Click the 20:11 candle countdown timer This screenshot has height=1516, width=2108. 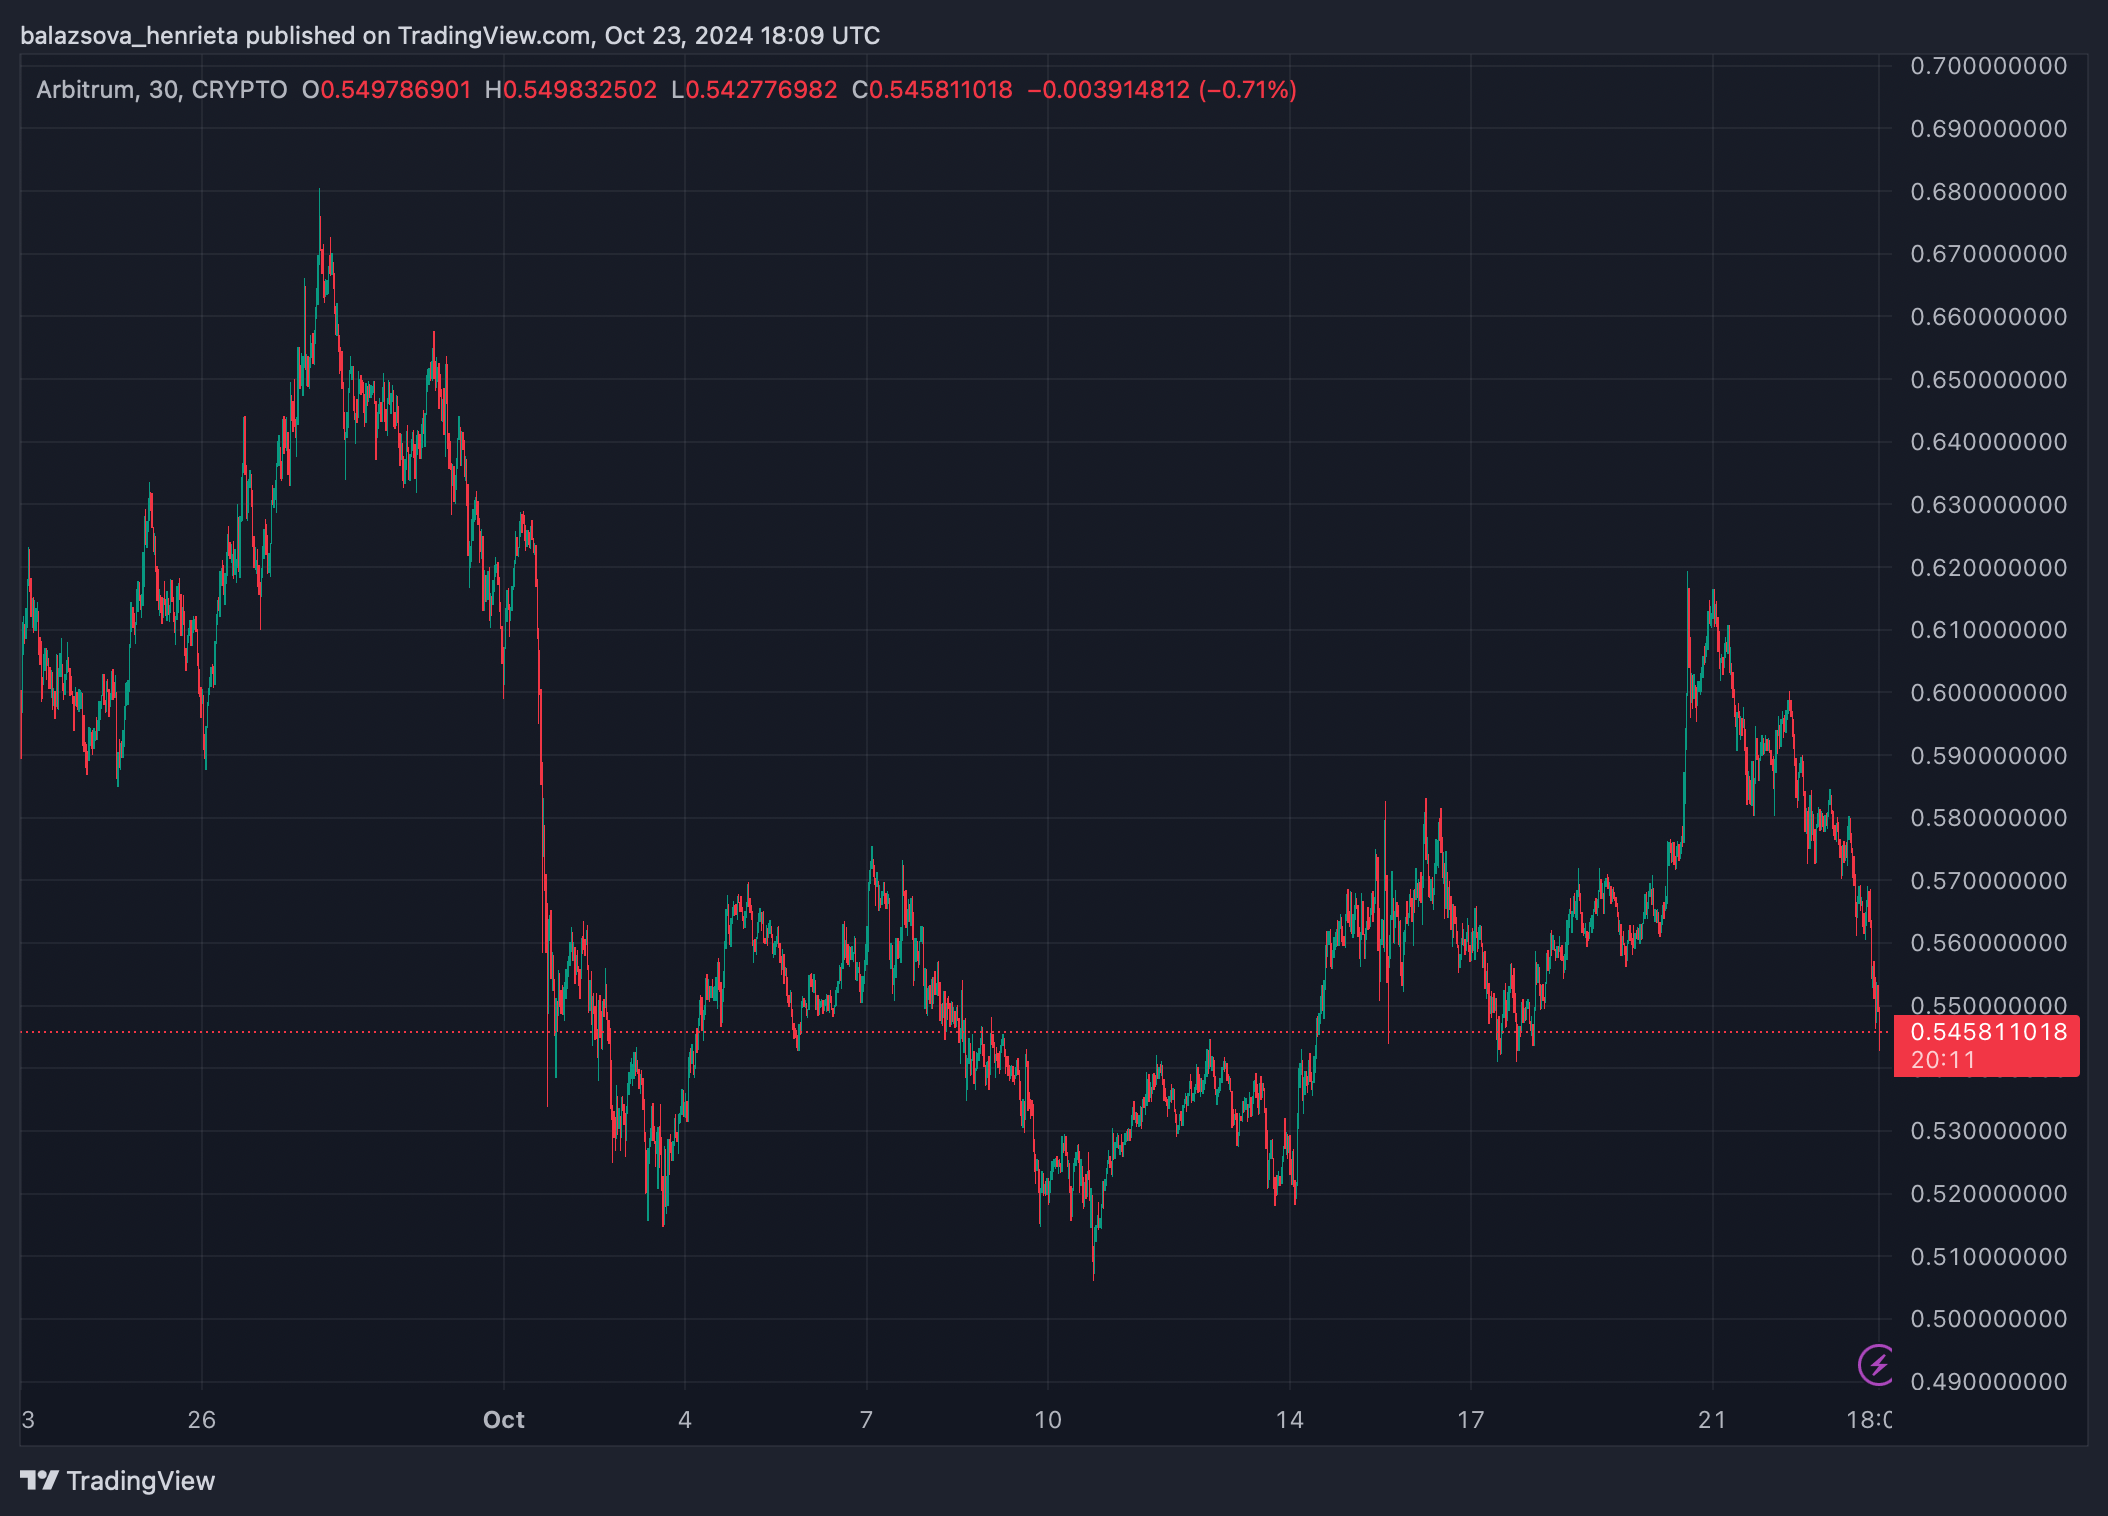pyautogui.click(x=1942, y=1060)
